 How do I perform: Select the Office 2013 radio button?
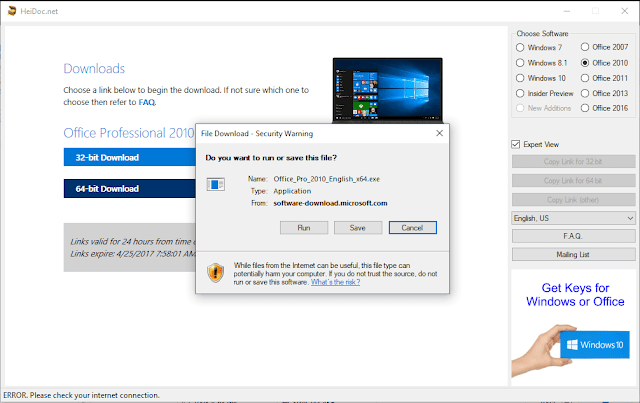pos(584,94)
